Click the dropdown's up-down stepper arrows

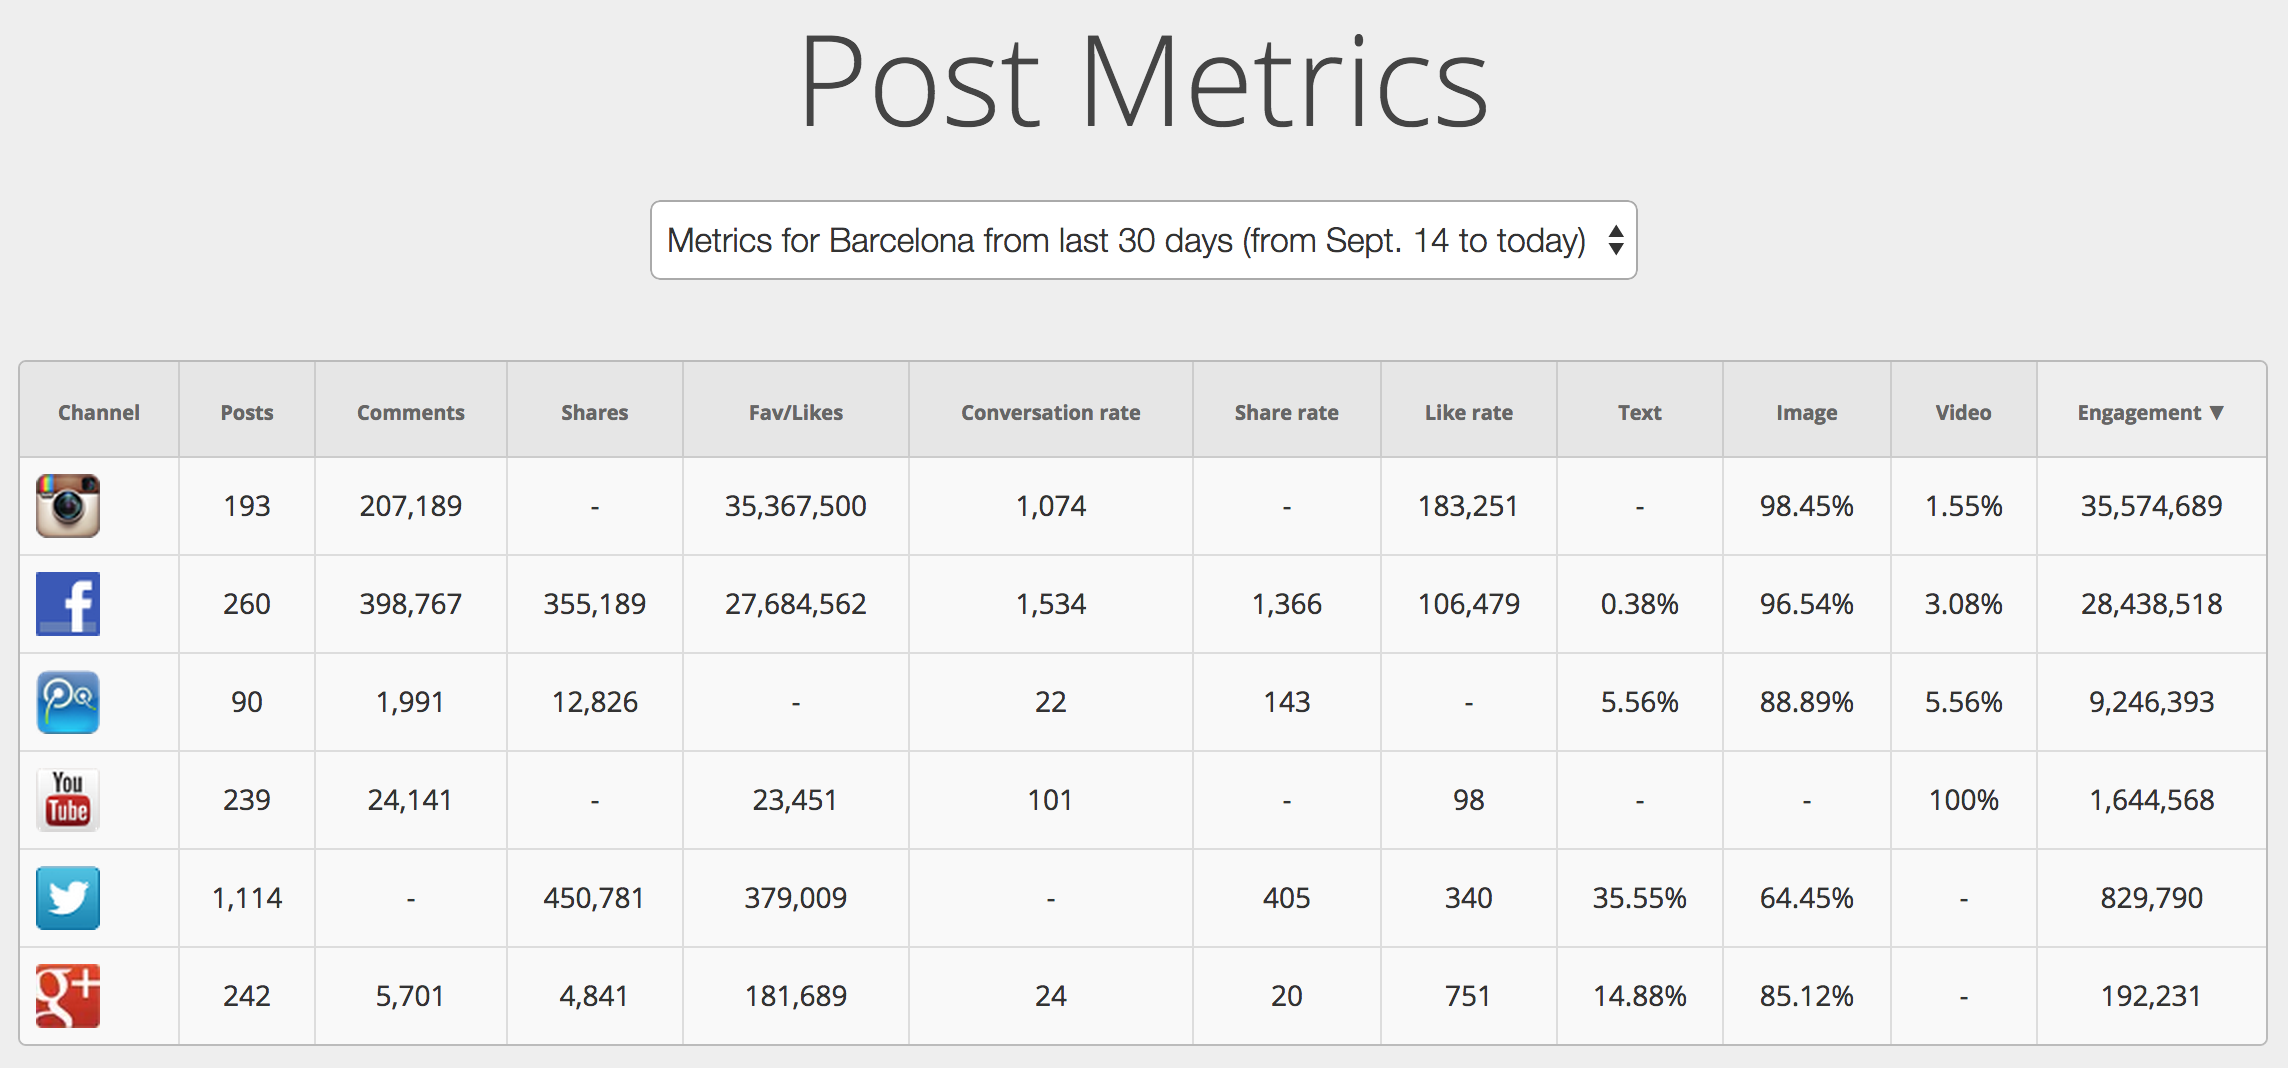(x=1615, y=241)
